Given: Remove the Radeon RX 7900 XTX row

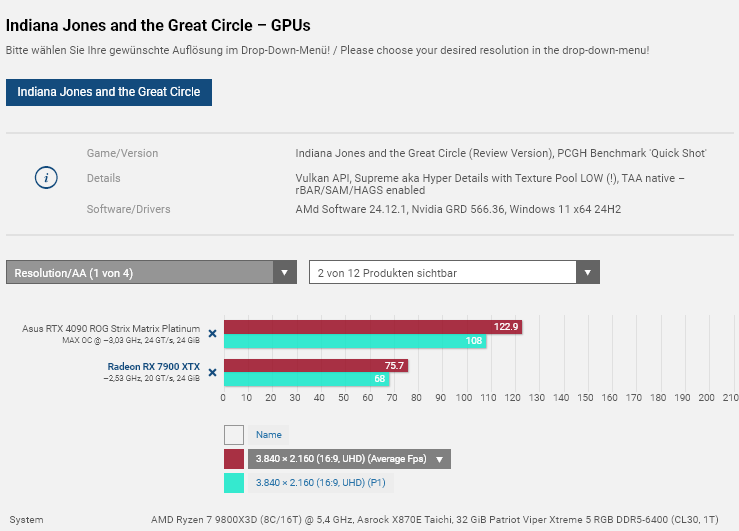Looking at the screenshot, I should [x=212, y=372].
